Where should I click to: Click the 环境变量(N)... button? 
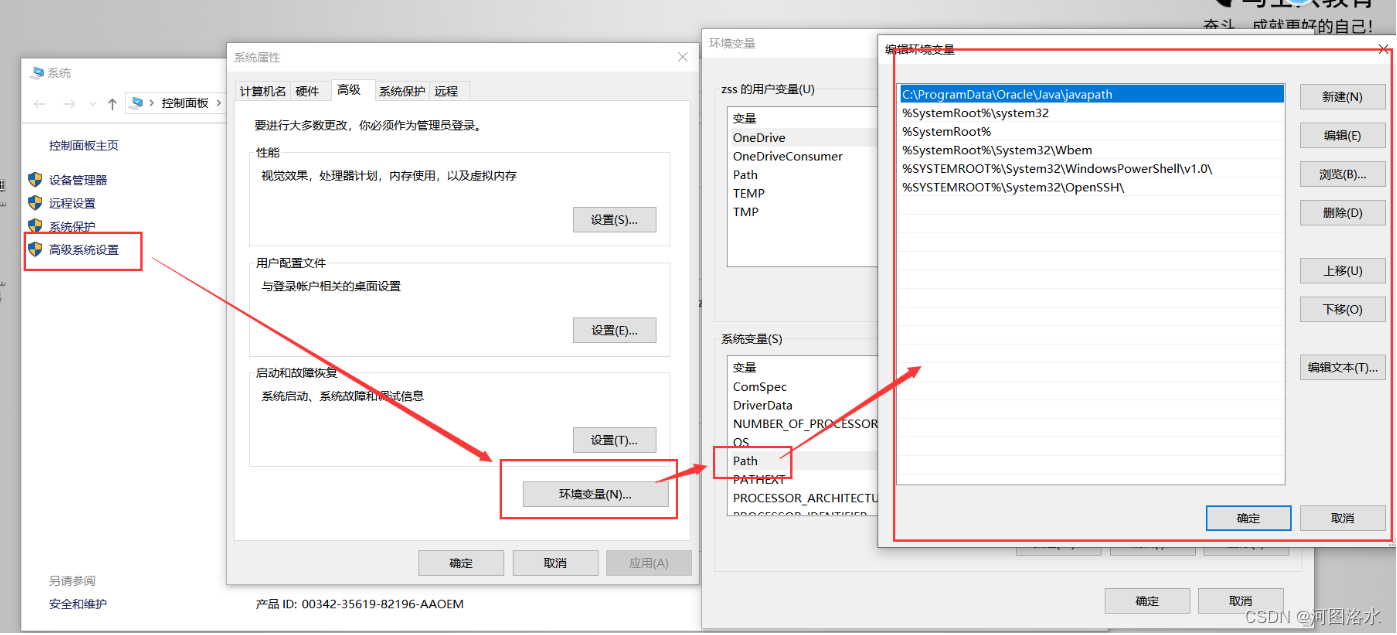(595, 494)
